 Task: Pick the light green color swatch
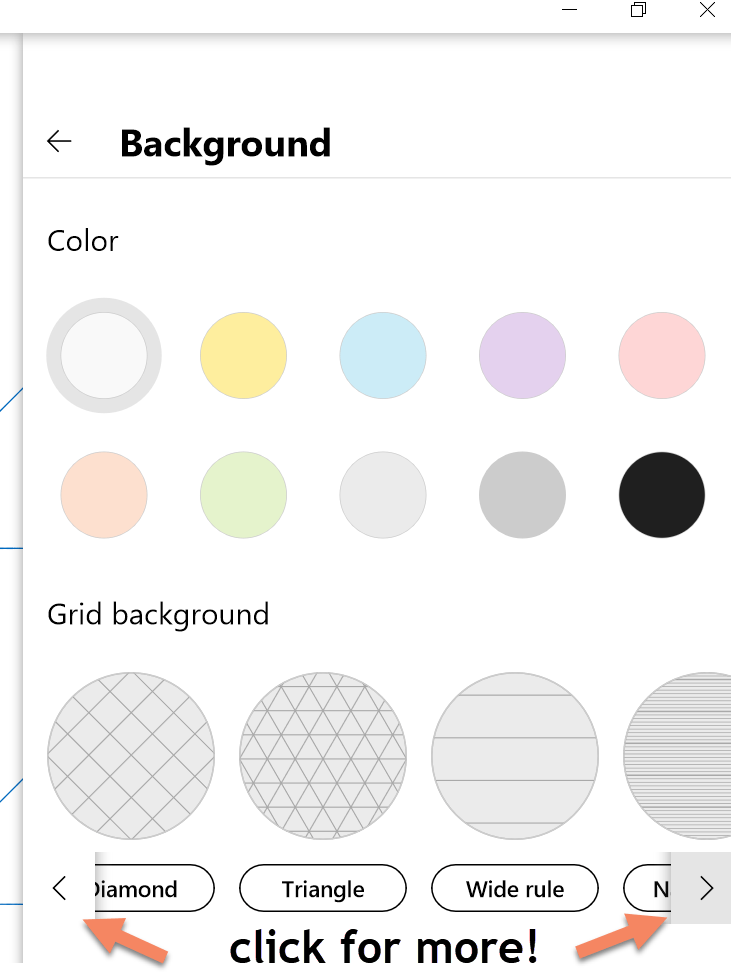243,495
